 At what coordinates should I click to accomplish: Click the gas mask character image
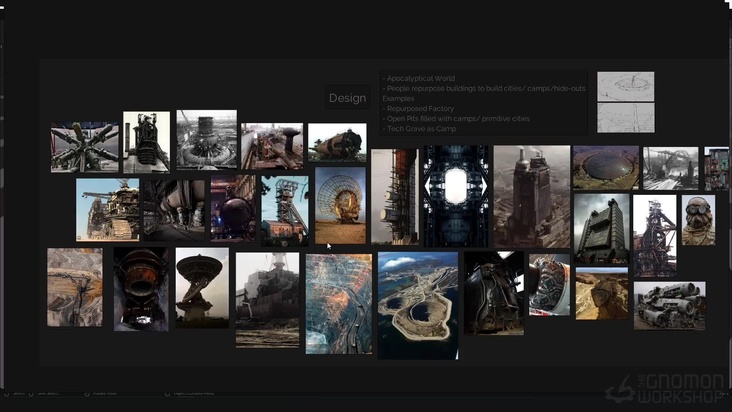tap(698, 220)
